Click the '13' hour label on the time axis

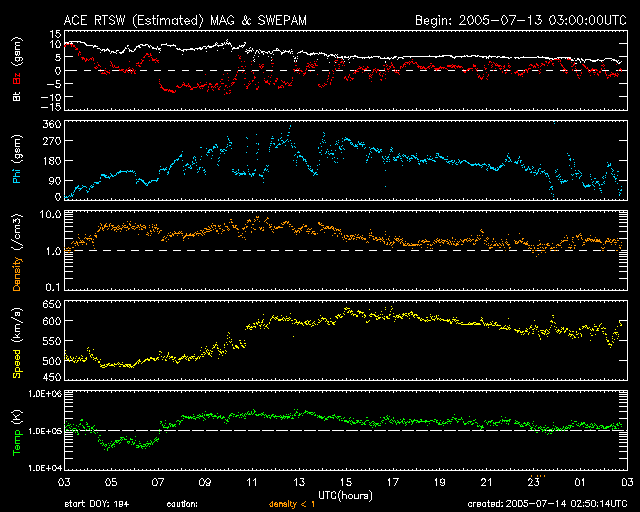click(299, 482)
